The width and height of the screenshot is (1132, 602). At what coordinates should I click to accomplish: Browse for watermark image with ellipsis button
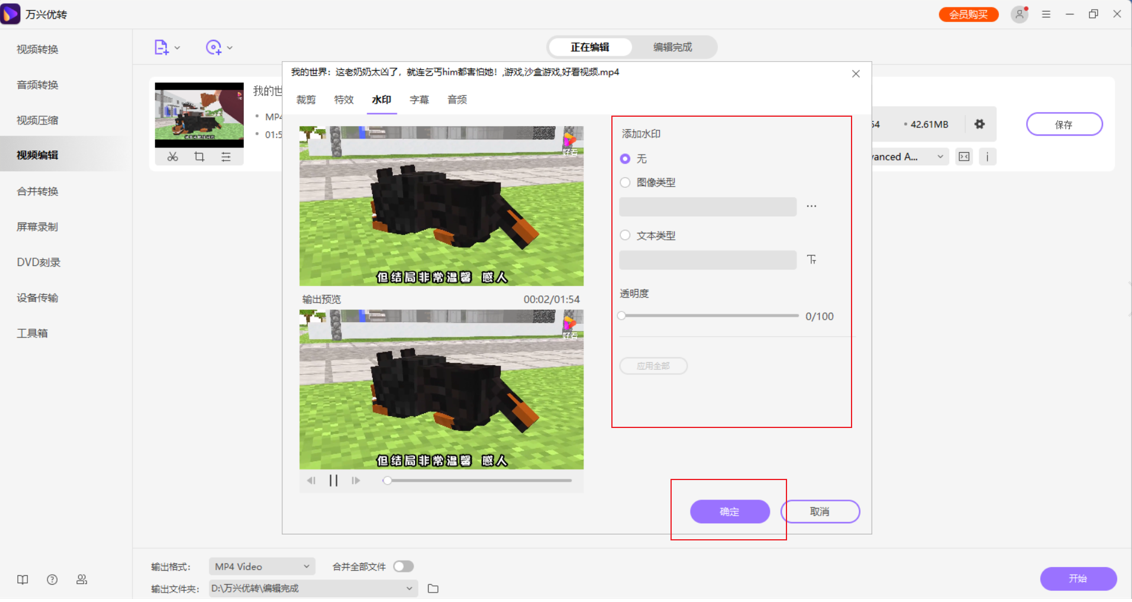(811, 206)
